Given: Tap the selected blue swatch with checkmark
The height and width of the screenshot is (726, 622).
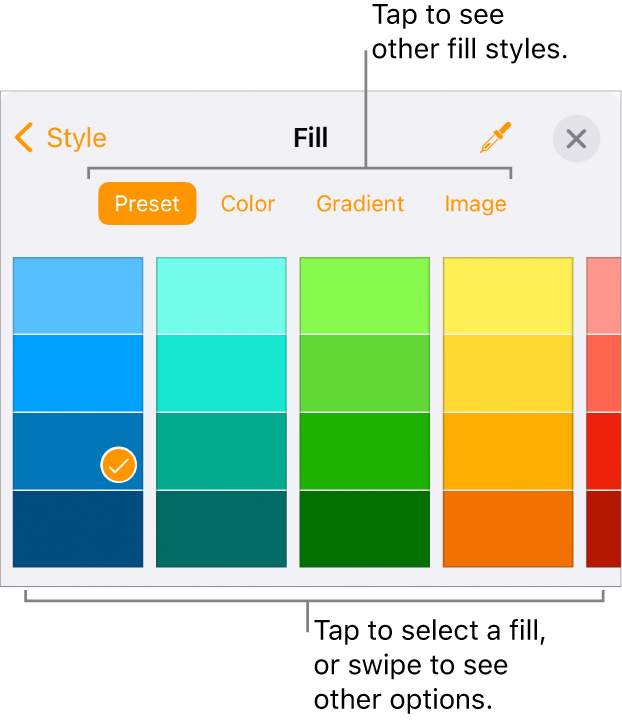Looking at the screenshot, I should point(78,451).
